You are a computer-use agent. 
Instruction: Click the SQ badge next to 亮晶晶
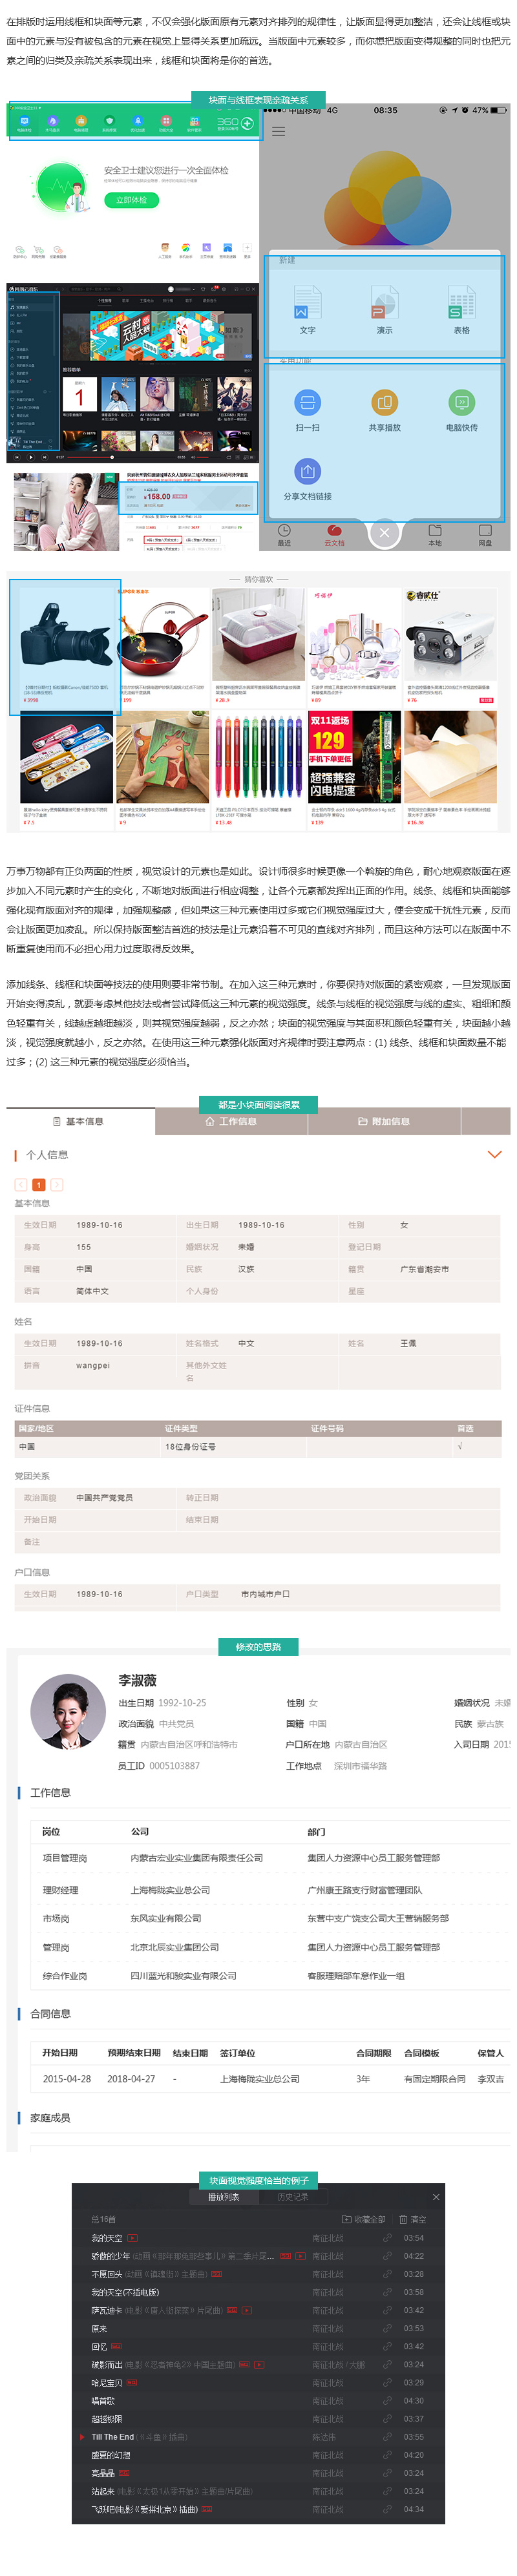(124, 2473)
